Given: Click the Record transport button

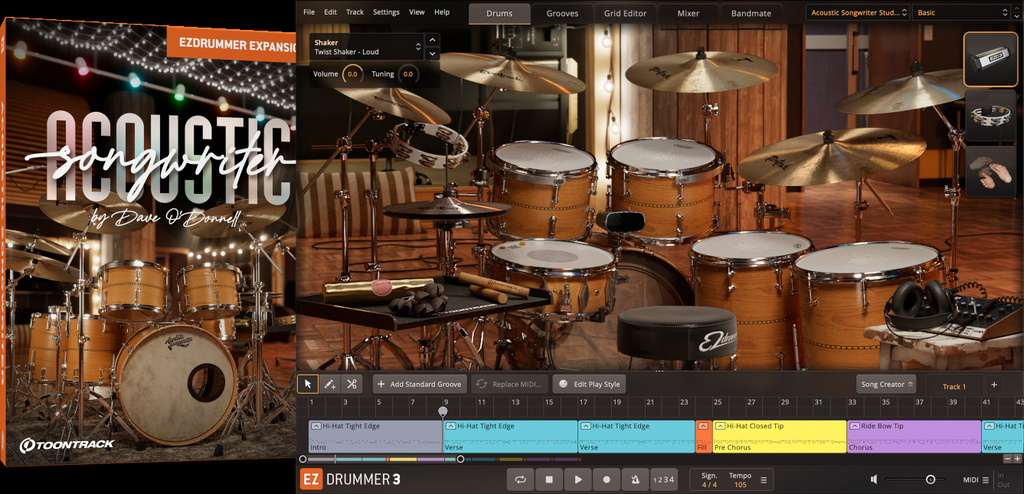Looking at the screenshot, I should click(x=607, y=480).
